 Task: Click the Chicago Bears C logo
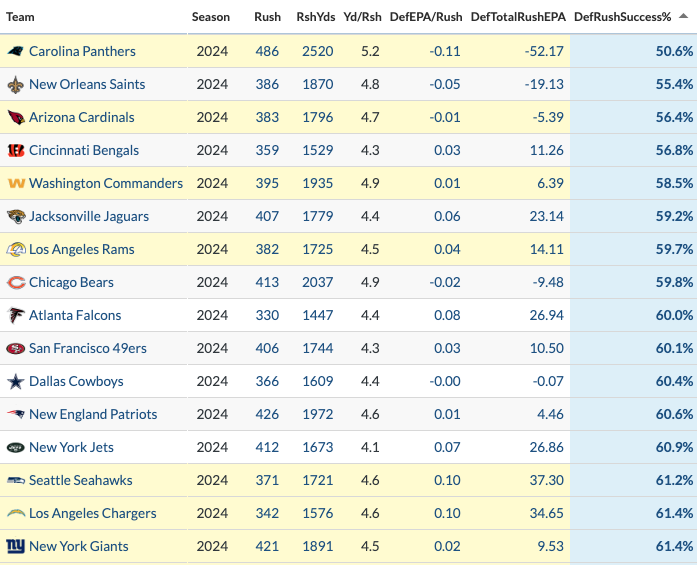(16, 282)
